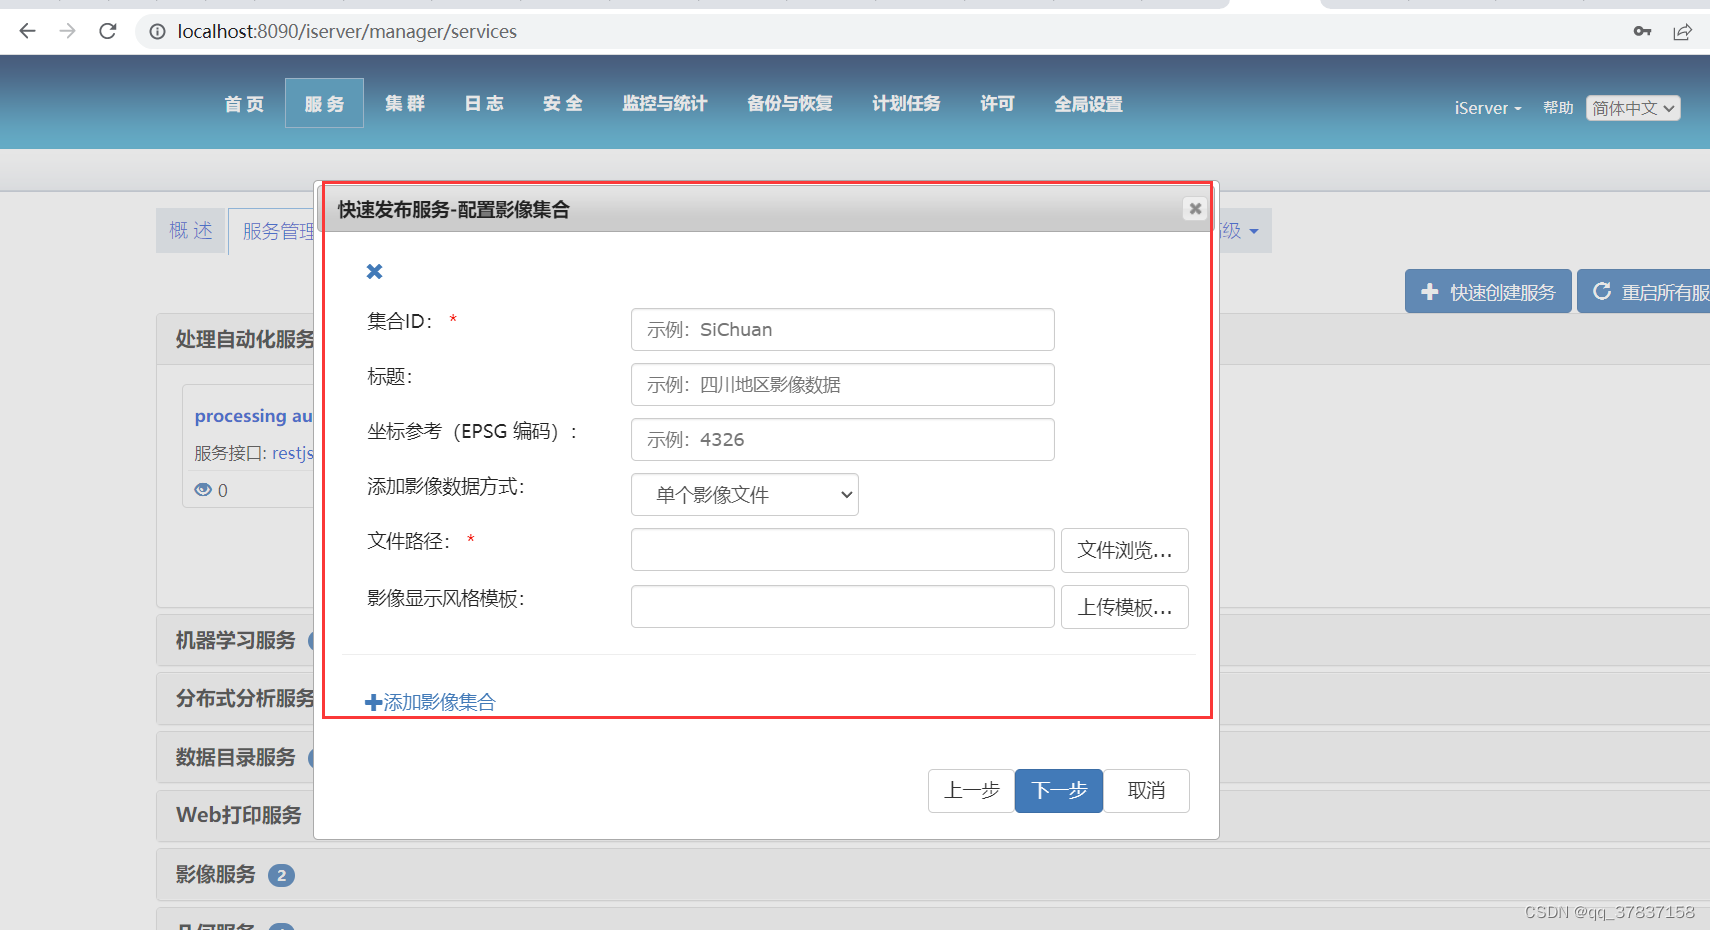Click the 影像显示风格模板 input field
The height and width of the screenshot is (930, 1710).
click(x=842, y=606)
